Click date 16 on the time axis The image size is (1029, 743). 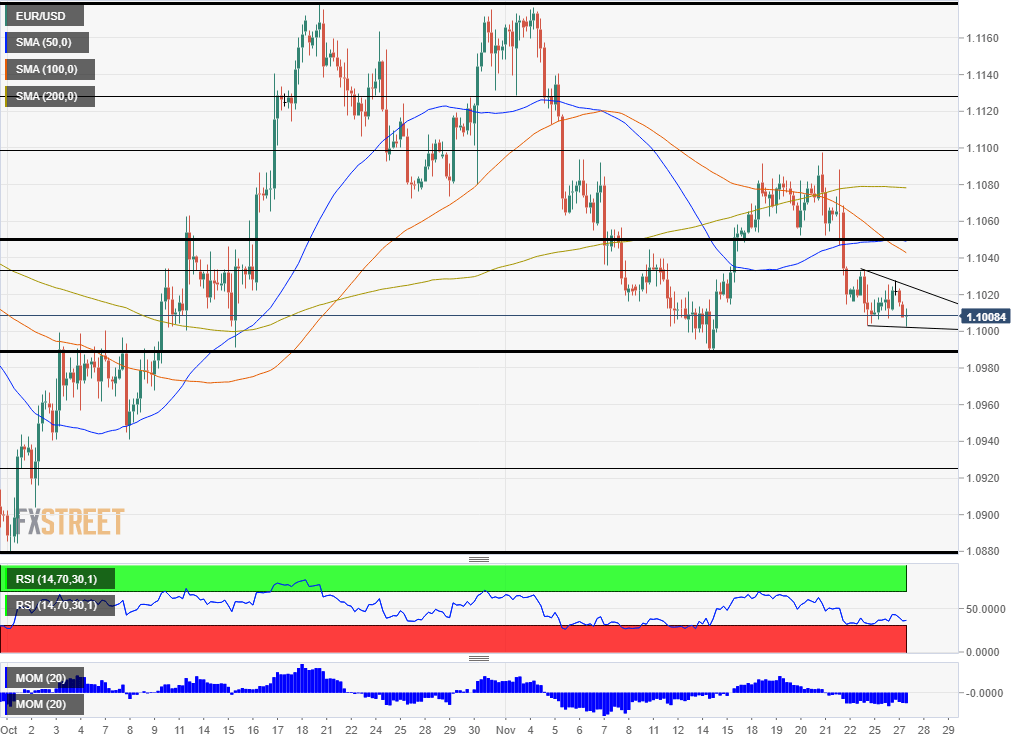253,730
